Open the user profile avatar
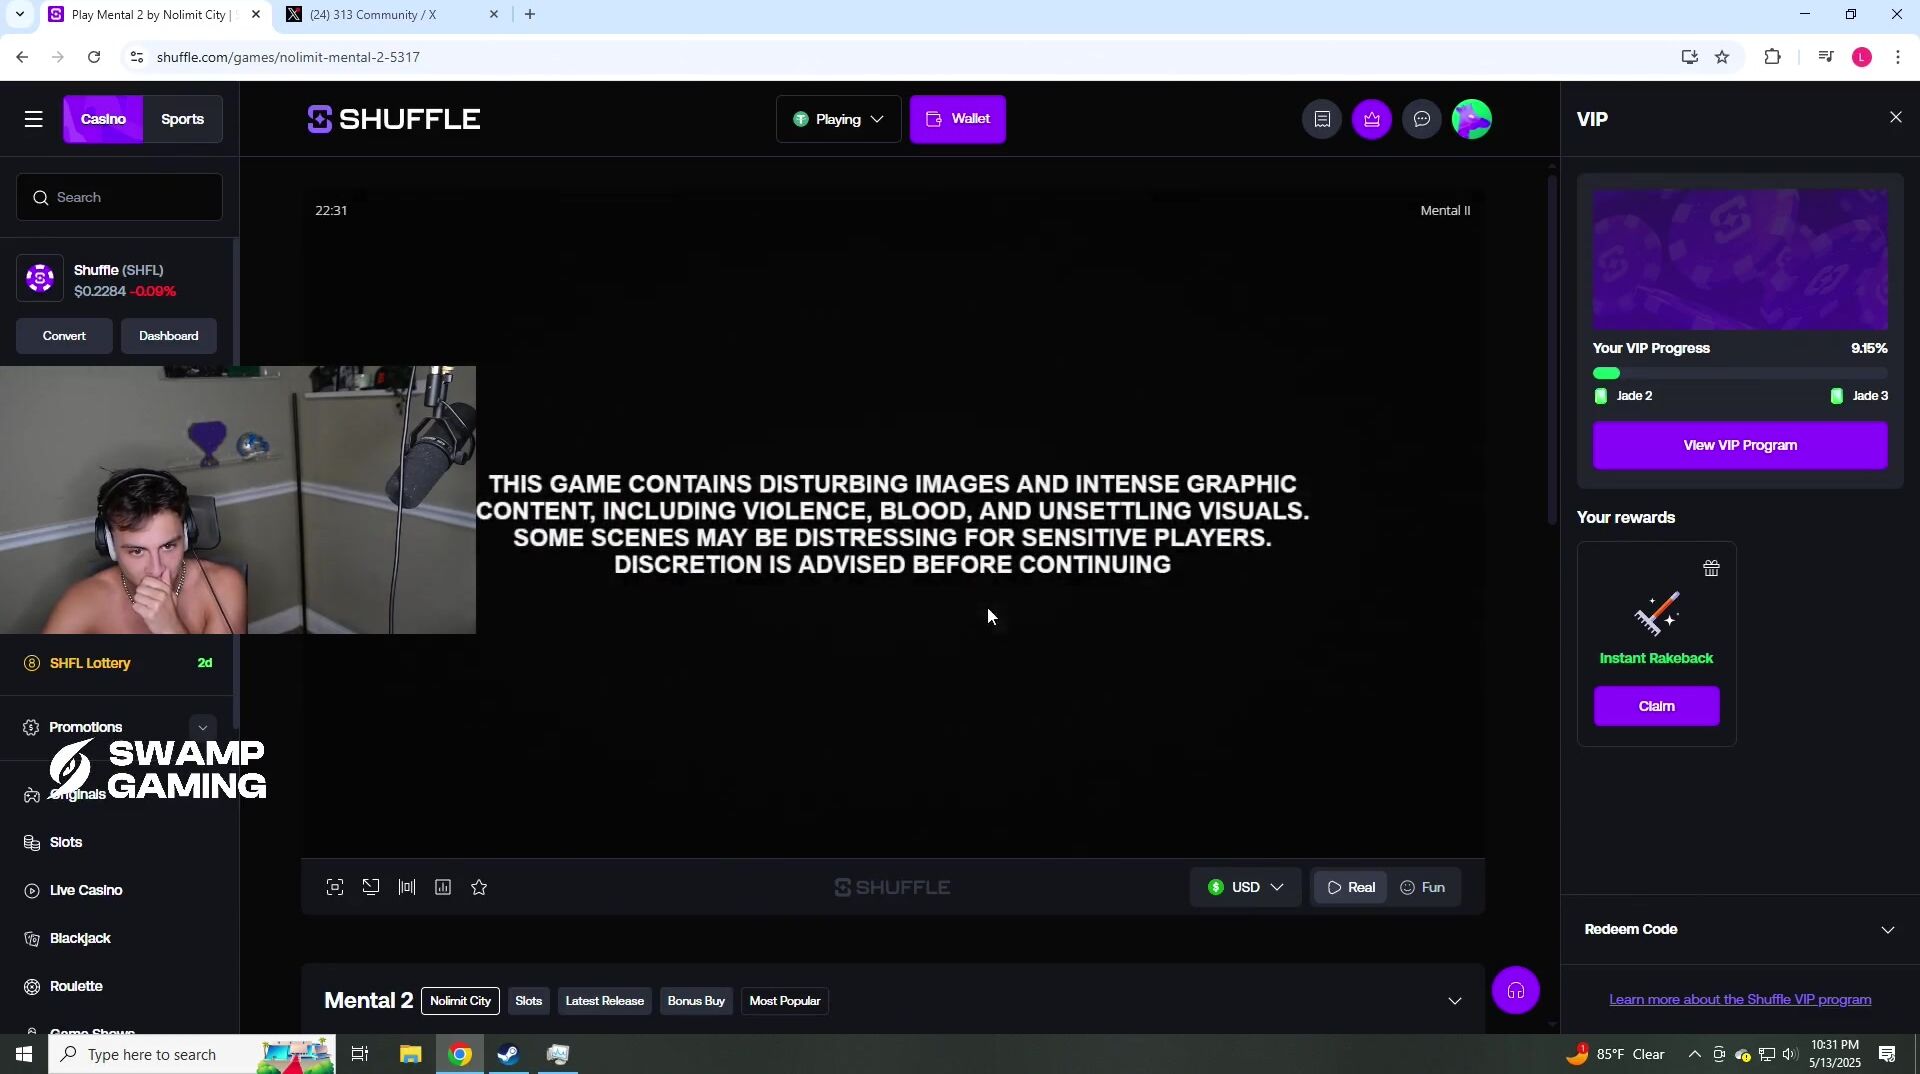Viewport: 1920px width, 1074px height. pyautogui.click(x=1472, y=119)
